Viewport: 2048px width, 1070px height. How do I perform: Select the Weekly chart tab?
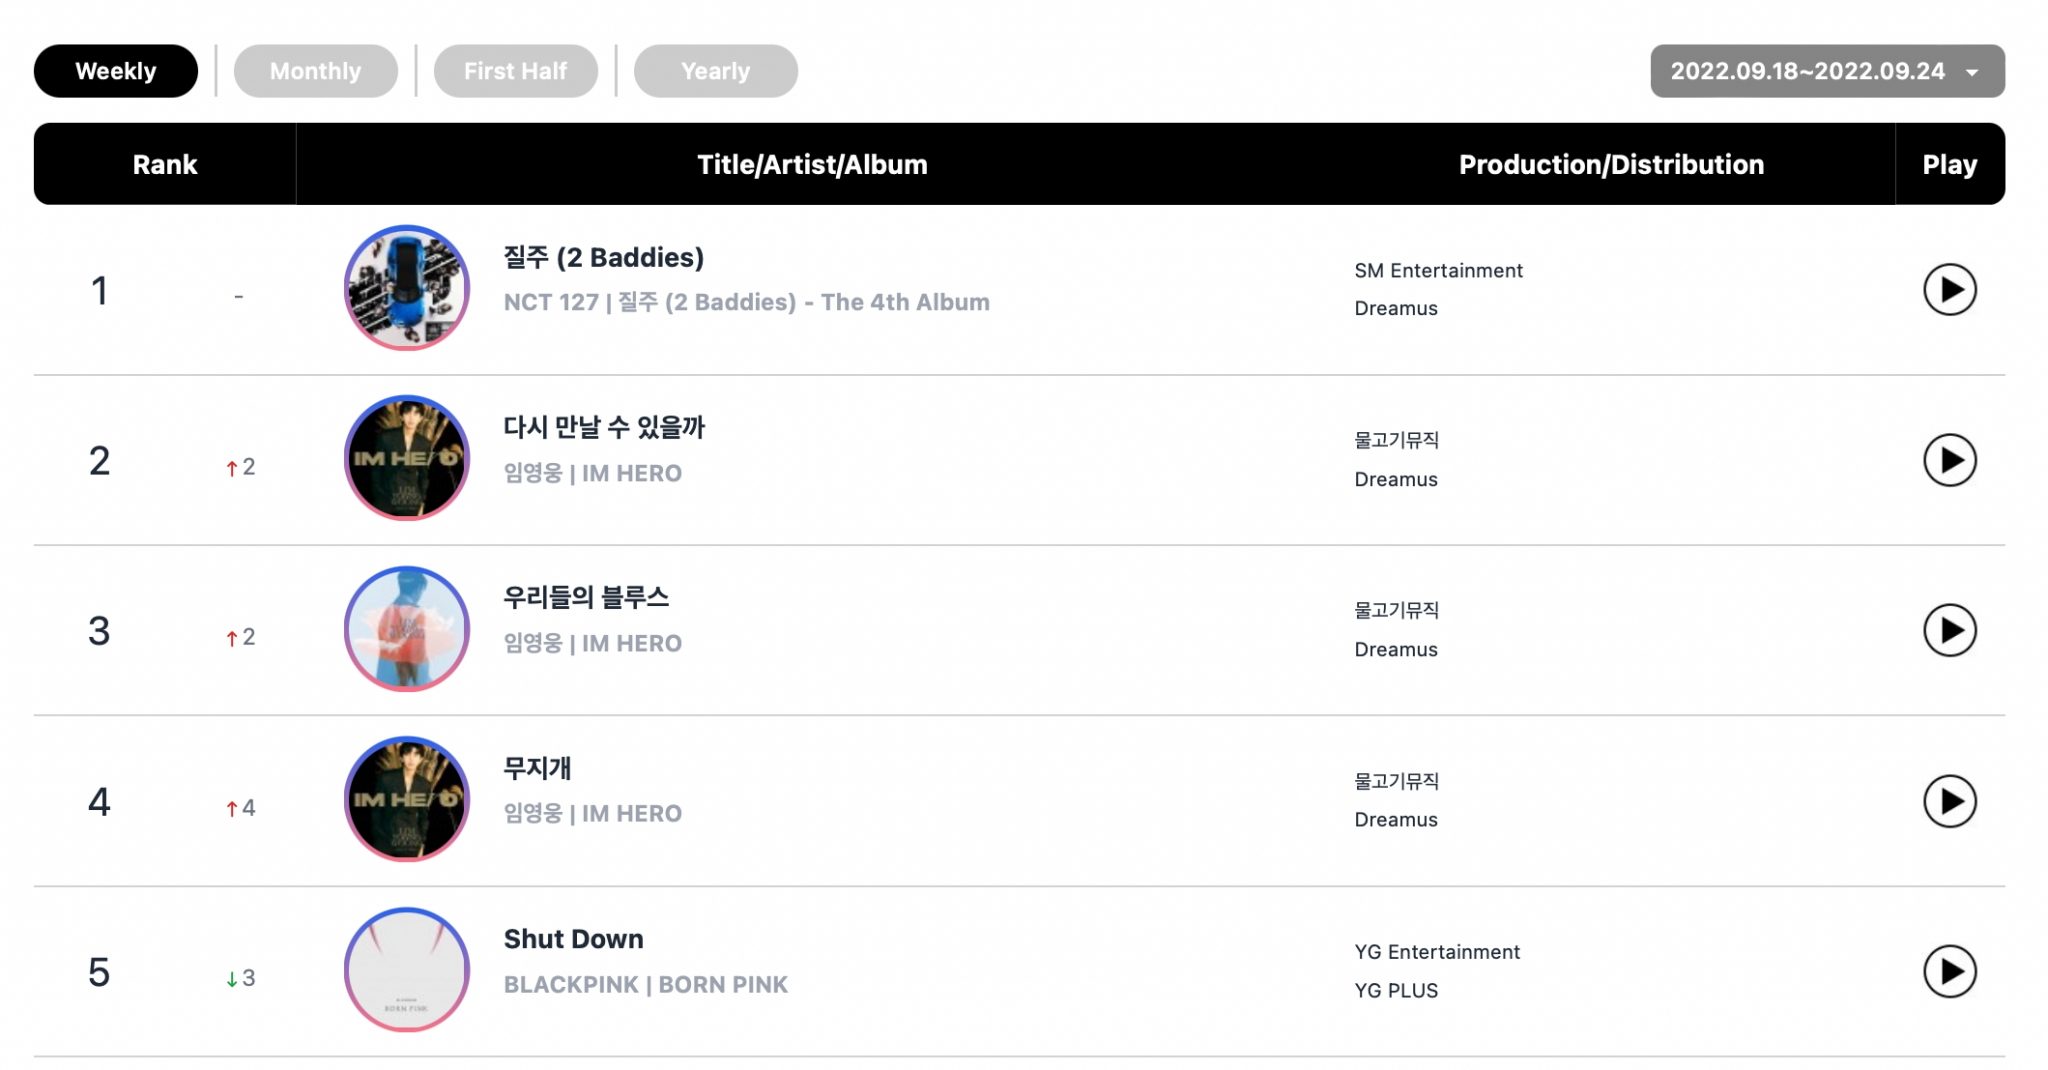point(116,71)
